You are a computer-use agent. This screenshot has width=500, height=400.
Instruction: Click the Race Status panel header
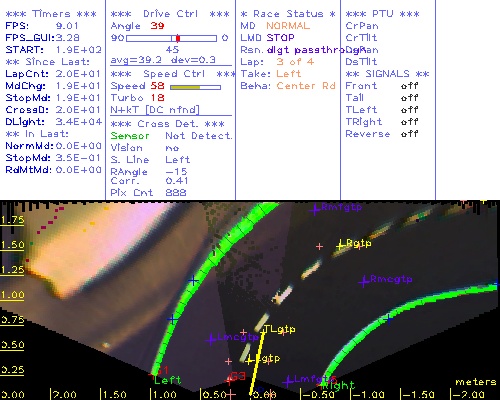[x=288, y=14]
